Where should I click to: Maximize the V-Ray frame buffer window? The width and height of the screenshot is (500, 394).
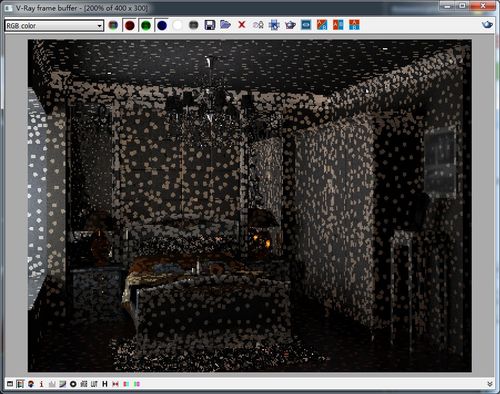pos(463,5)
